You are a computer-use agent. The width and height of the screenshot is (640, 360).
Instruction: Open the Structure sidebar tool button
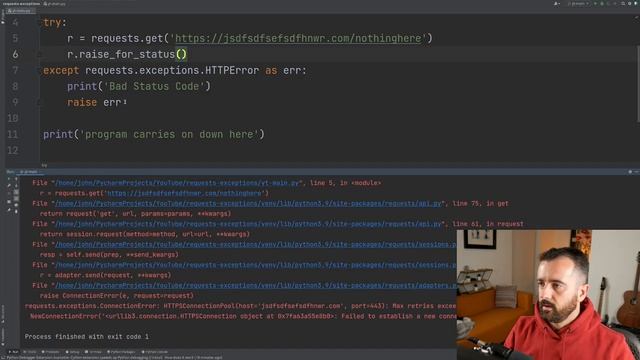click(2, 313)
